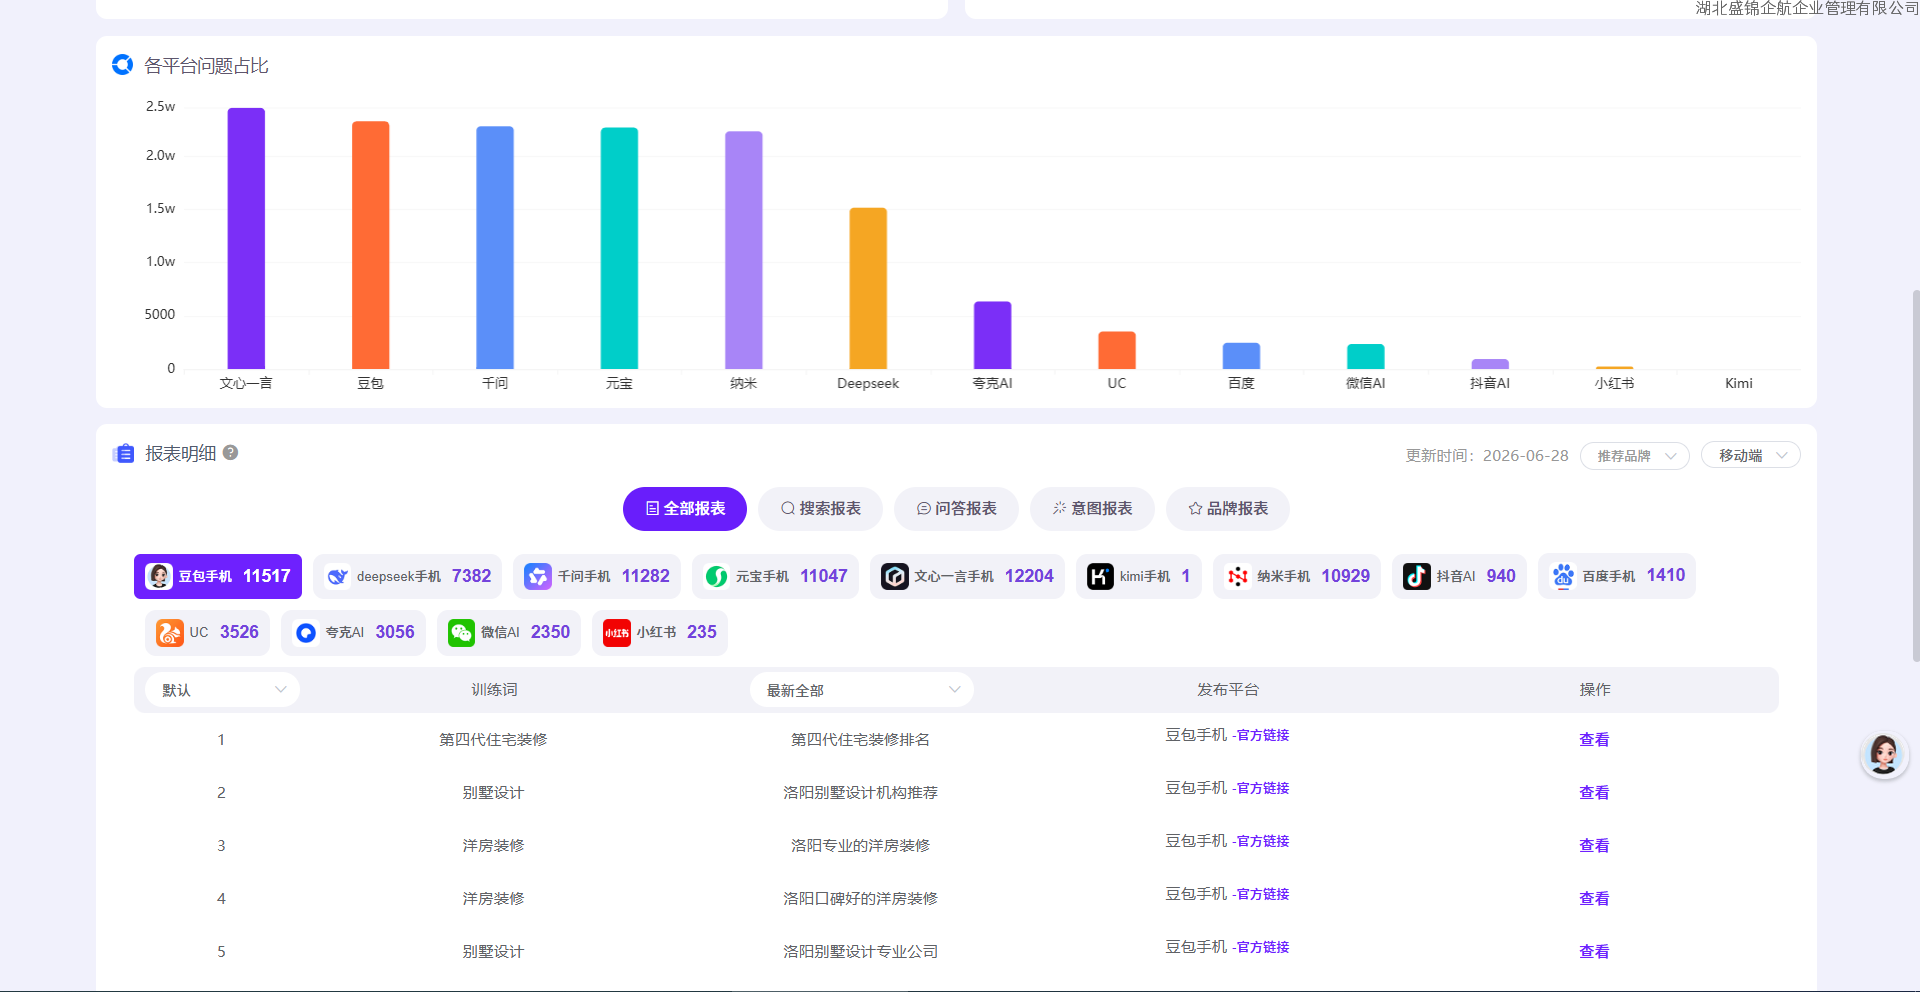Viewport: 1920px width, 992px height.
Task: Click the 夸克AI blue icon
Action: click(306, 633)
